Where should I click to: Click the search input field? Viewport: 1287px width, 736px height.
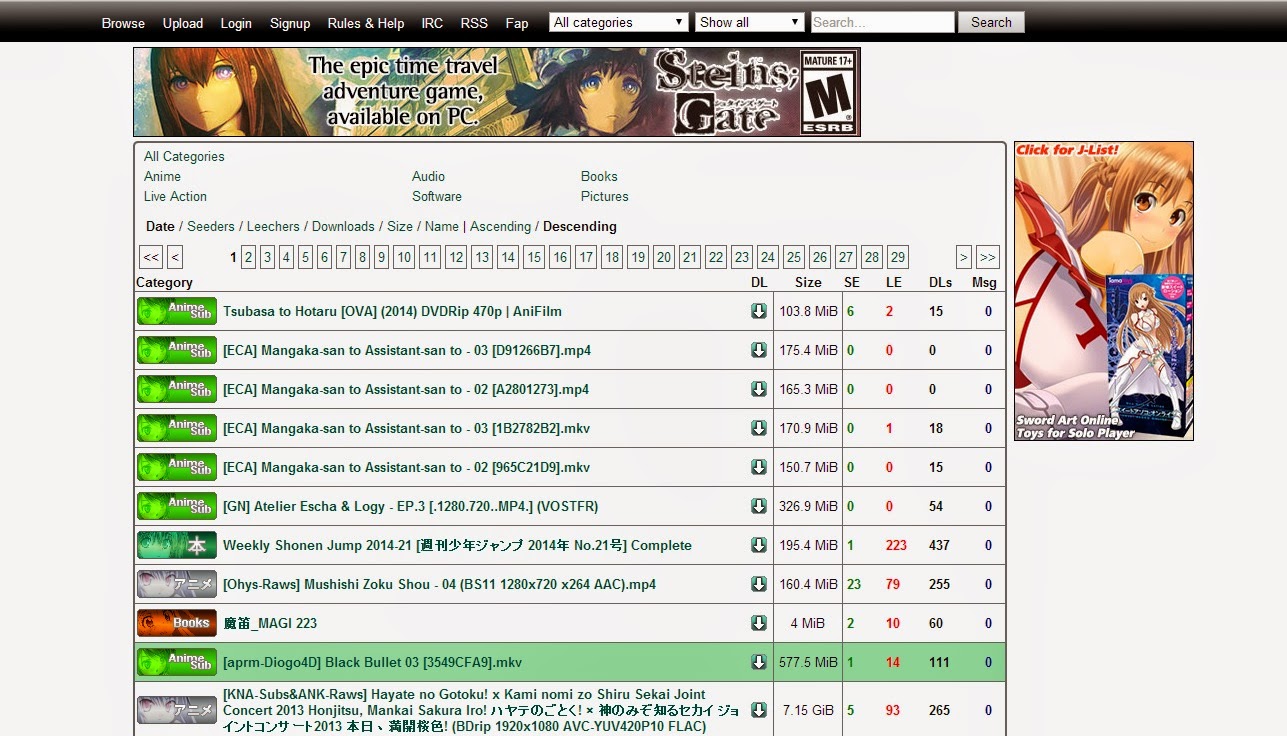pyautogui.click(x=882, y=22)
